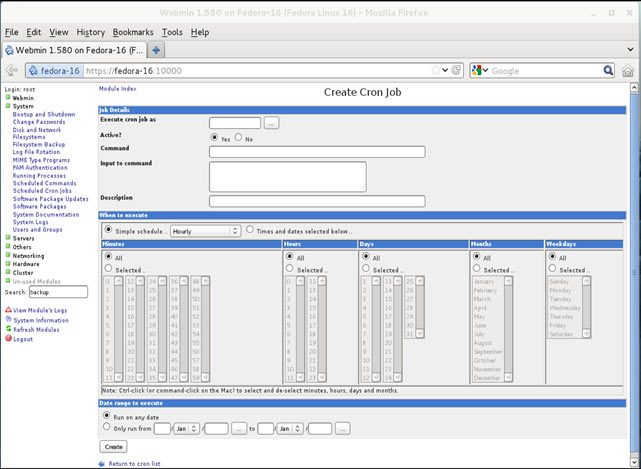This screenshot has height=469, width=641.
Task: Select Simple schedule radio button
Action: point(108,229)
